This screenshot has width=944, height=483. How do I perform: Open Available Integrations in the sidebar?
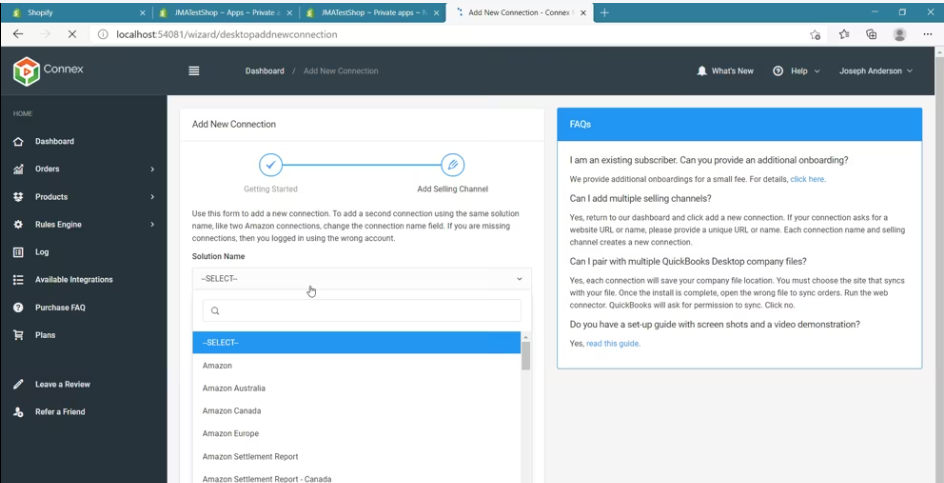tap(73, 280)
